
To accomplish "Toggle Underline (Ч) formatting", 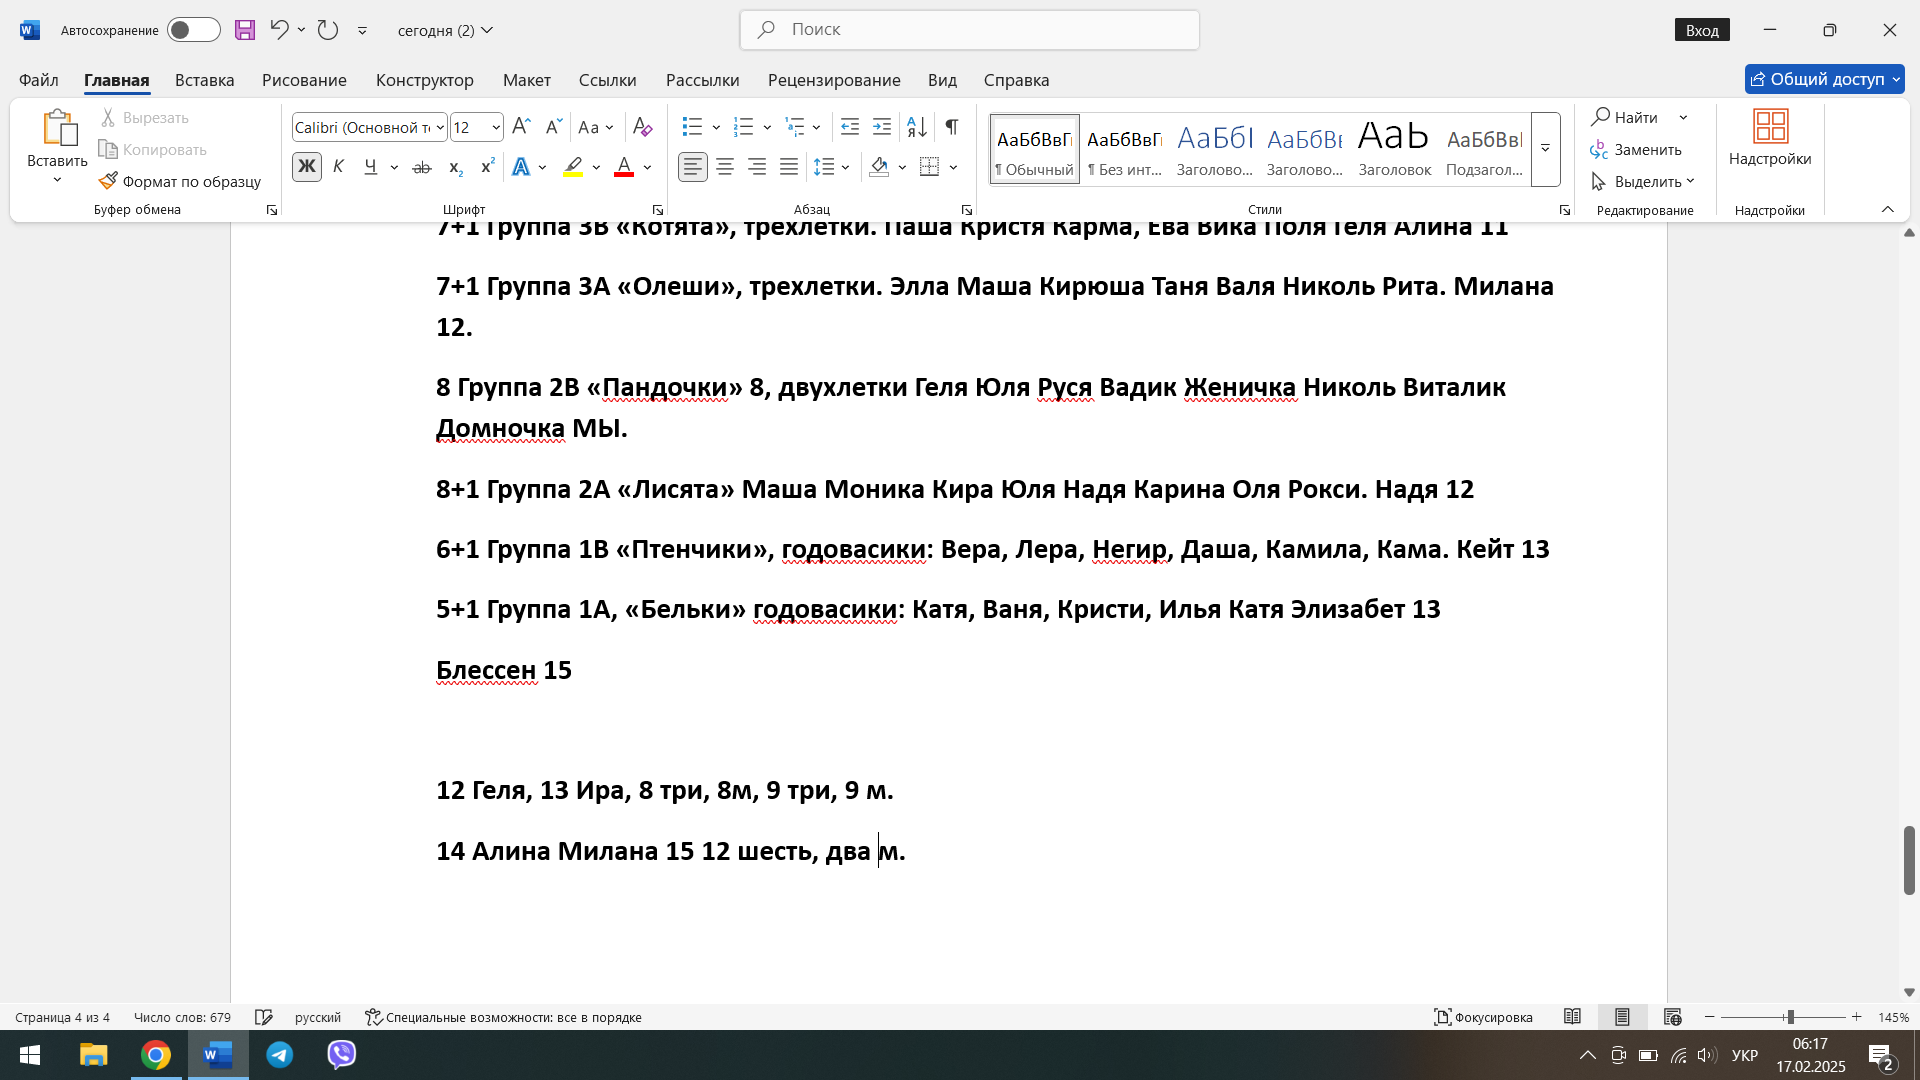I will tap(371, 167).
